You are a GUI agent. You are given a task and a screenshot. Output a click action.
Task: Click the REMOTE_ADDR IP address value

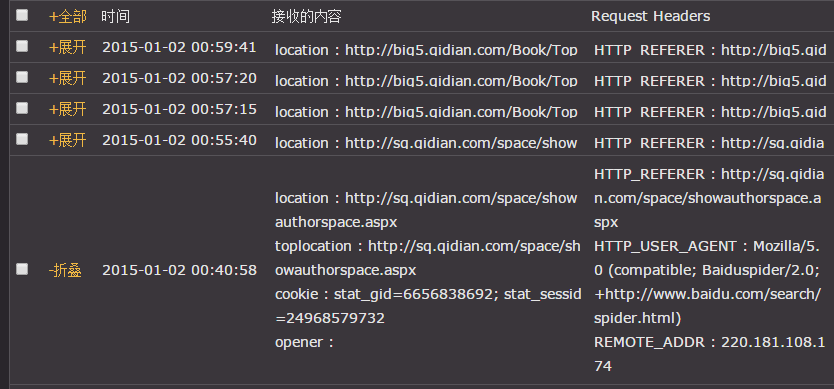tap(711, 354)
